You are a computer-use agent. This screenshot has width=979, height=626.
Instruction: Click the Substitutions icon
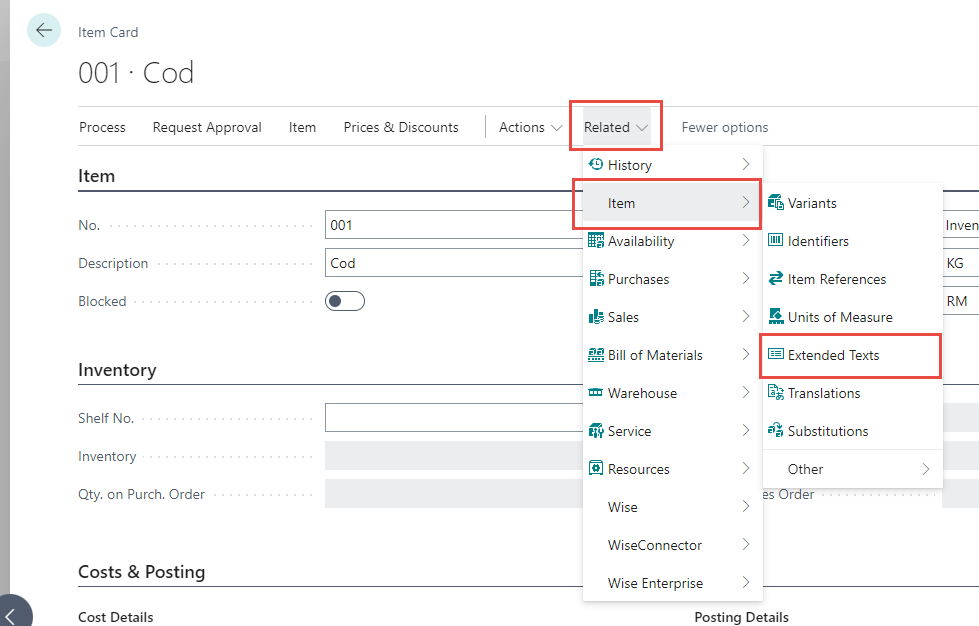pos(775,431)
